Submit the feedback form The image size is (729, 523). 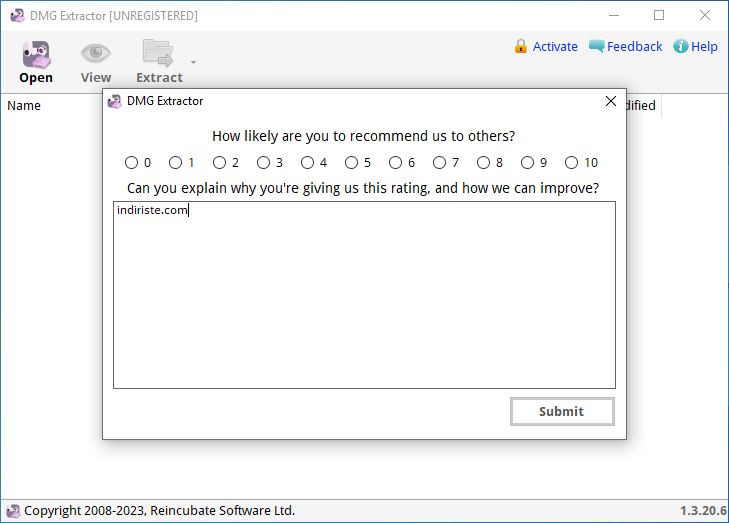pyautogui.click(x=562, y=411)
